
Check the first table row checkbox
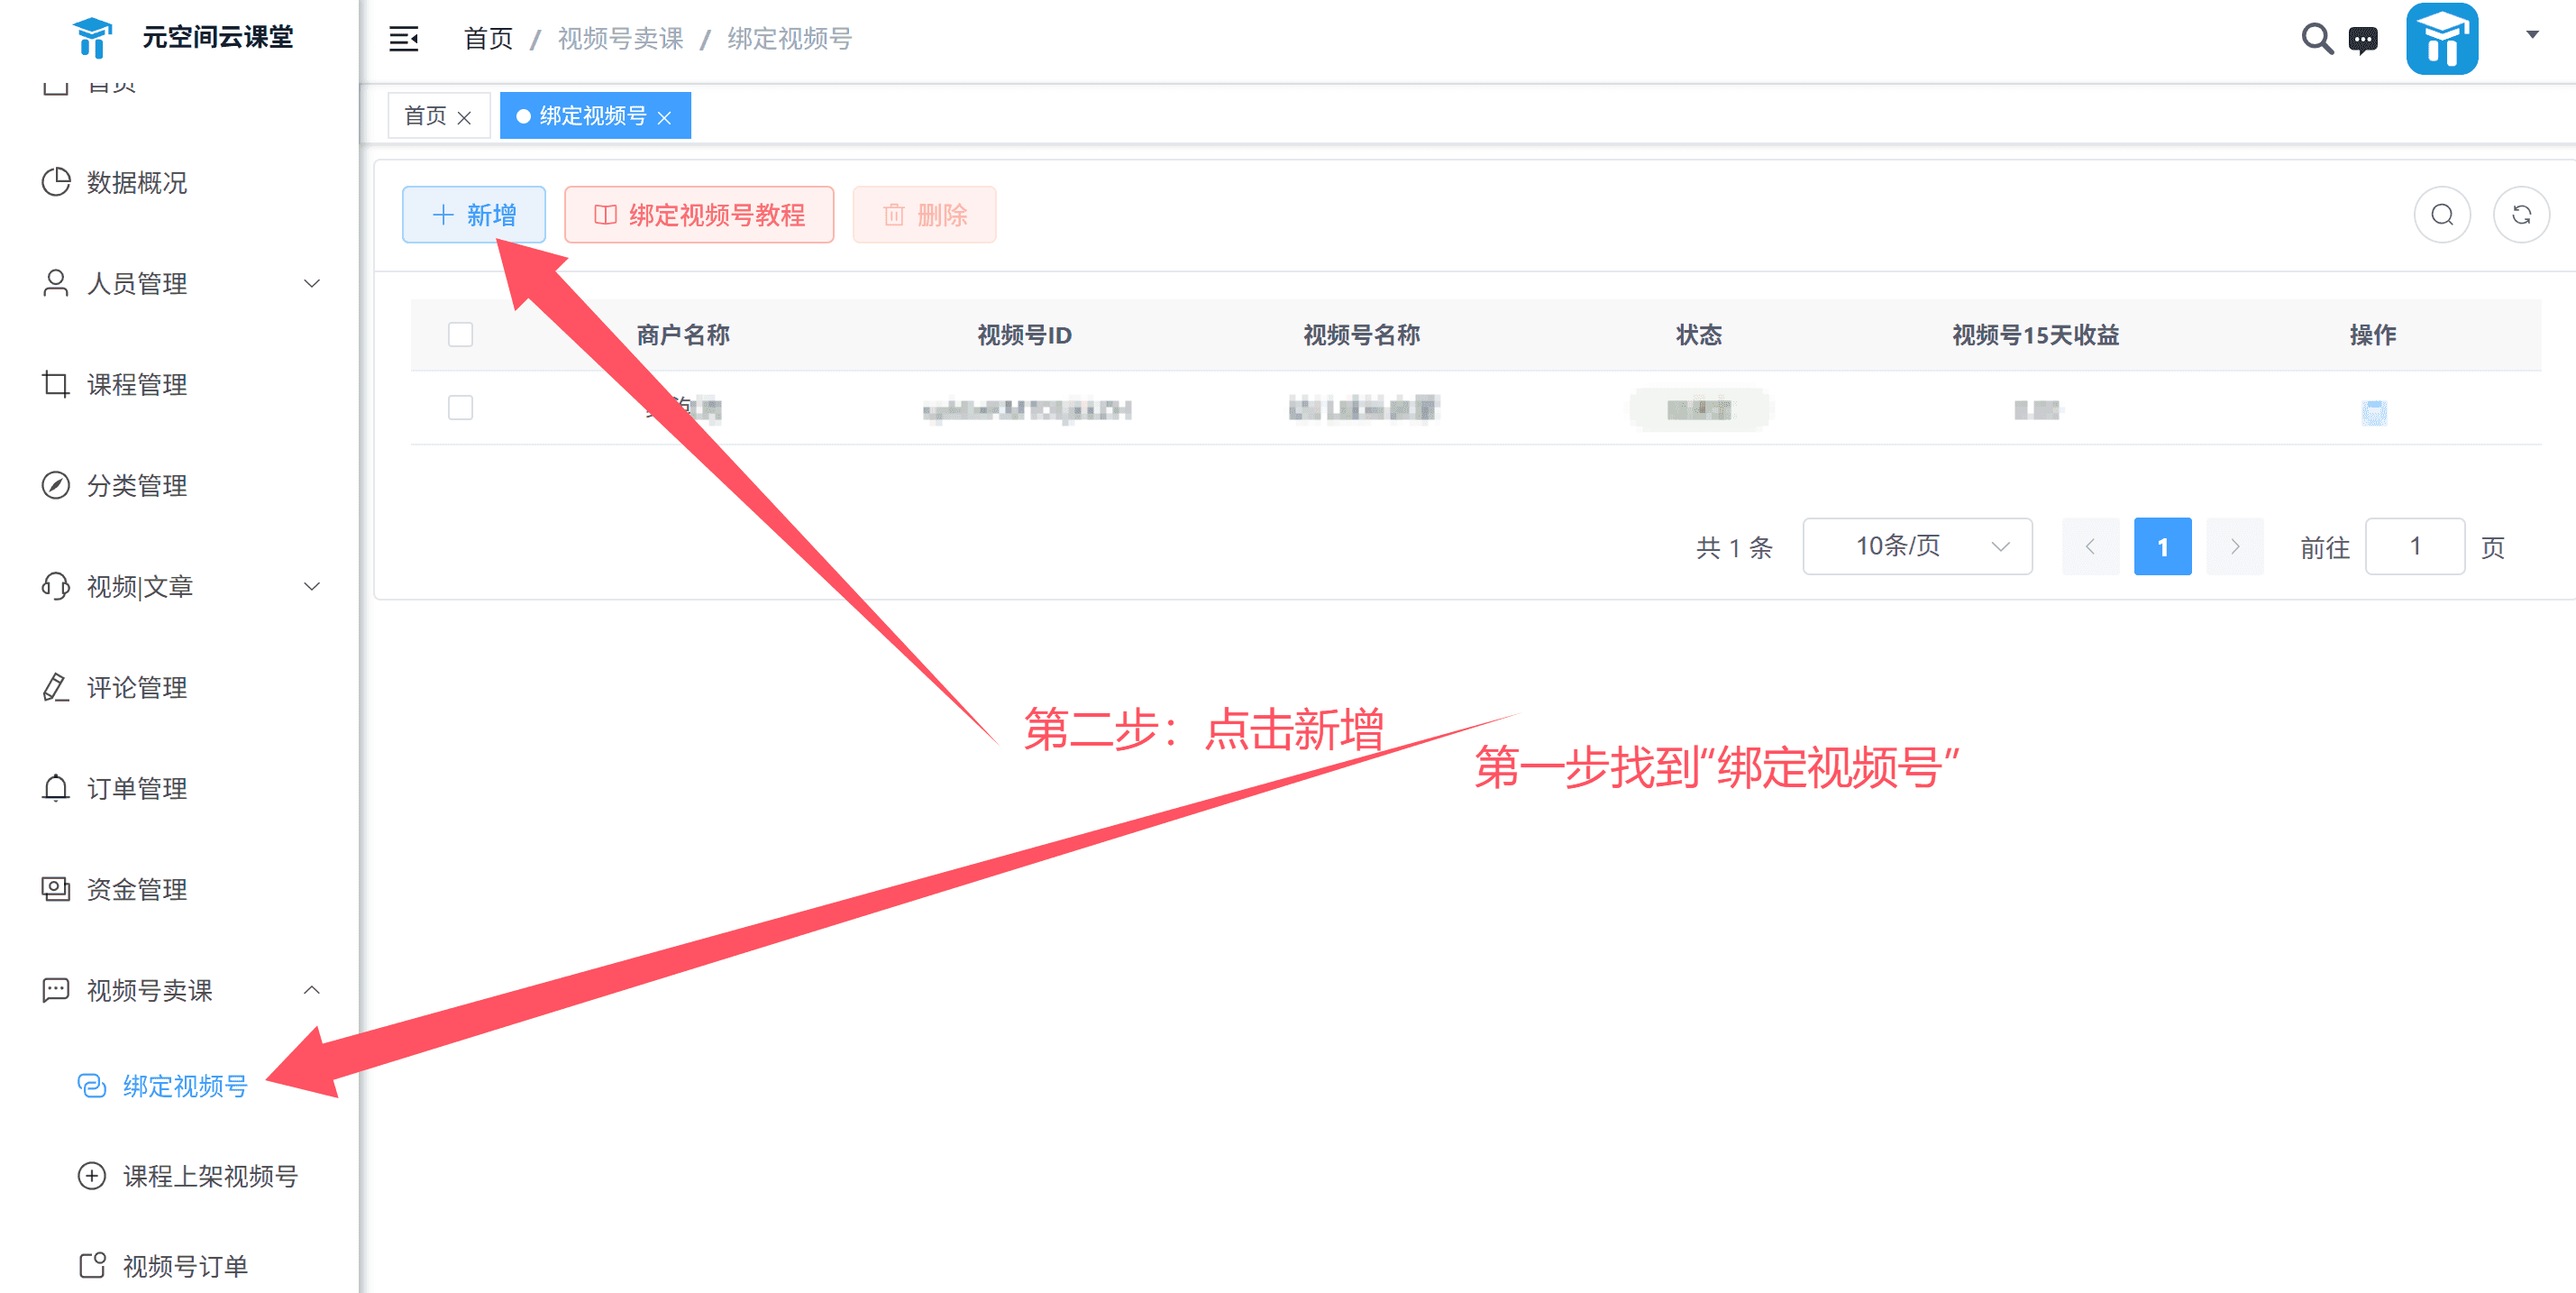461,408
